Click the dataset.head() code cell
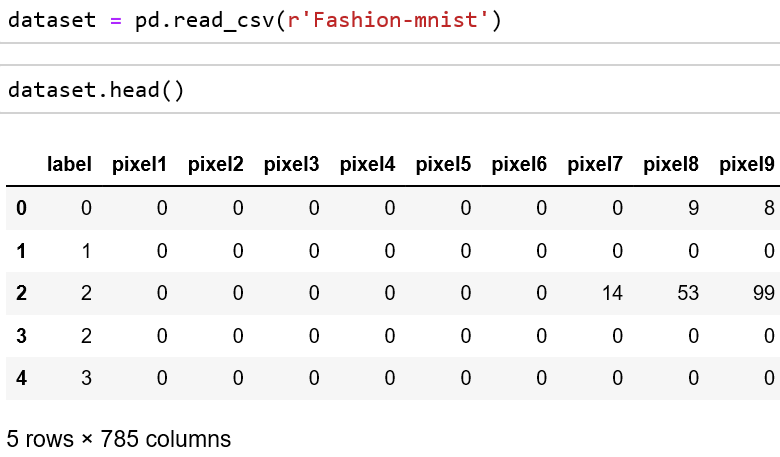 (390, 90)
